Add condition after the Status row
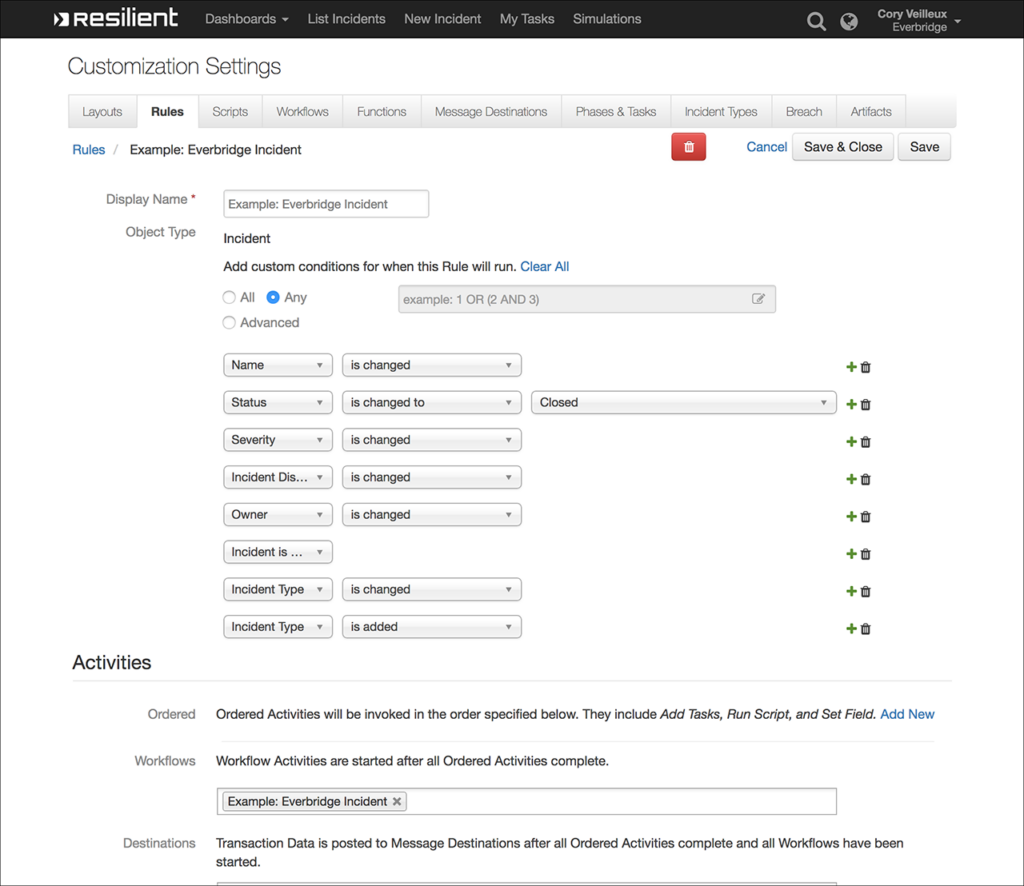Screen dimensions: 1024x886 pos(851,404)
